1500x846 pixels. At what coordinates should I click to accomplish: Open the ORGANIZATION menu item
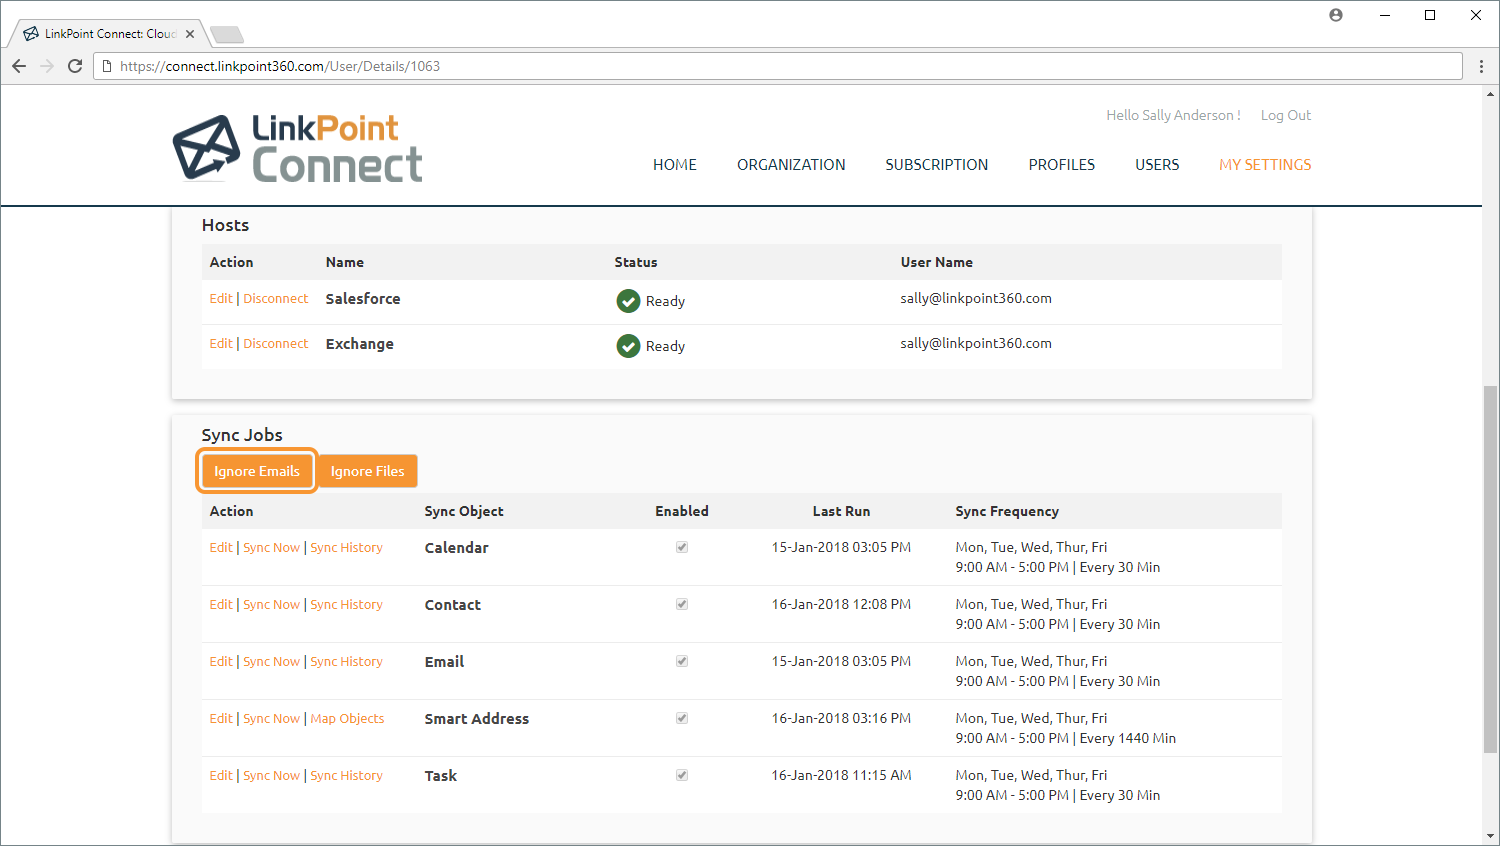[791, 165]
